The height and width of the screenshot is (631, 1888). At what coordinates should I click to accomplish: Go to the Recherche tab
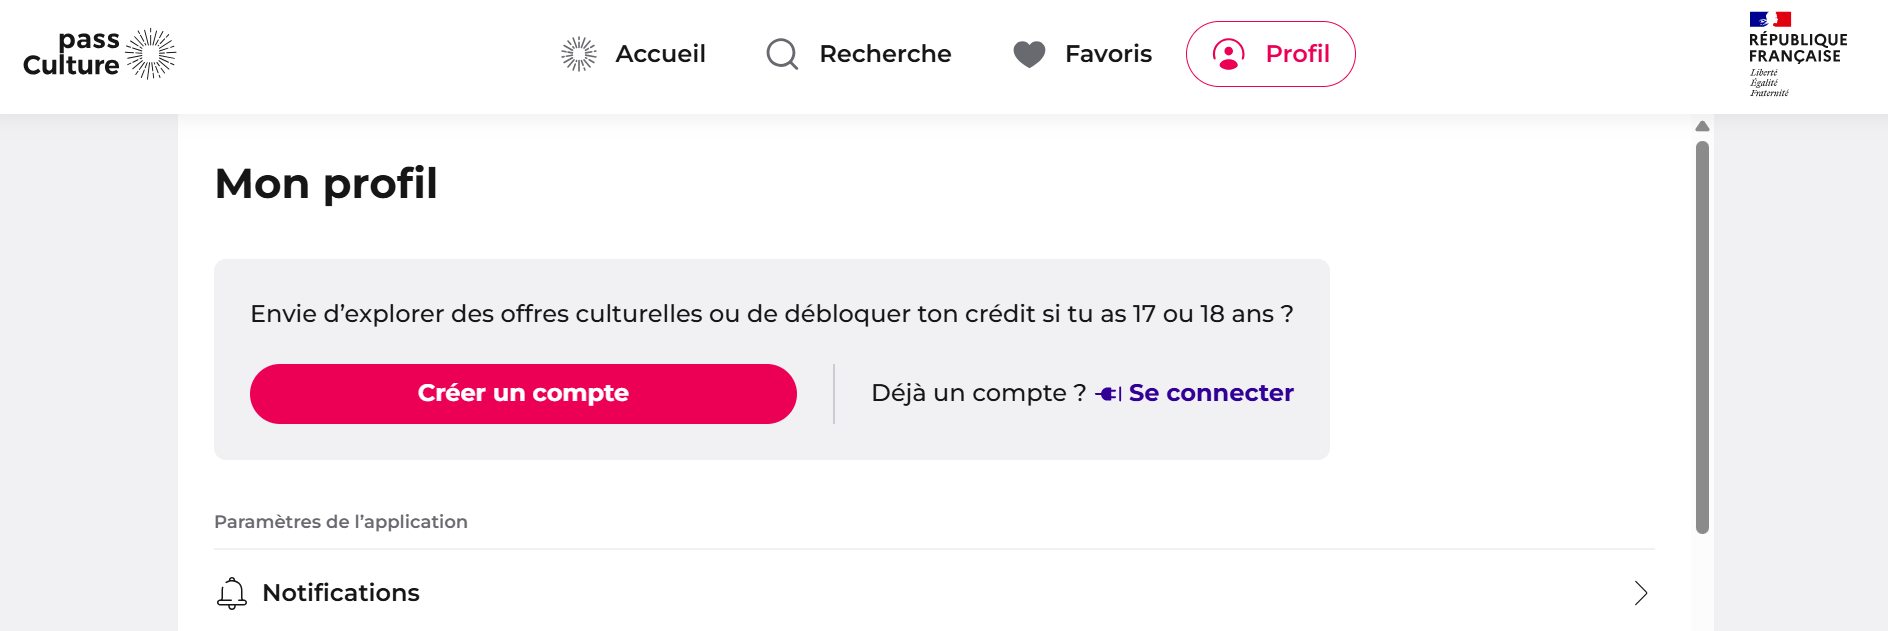pyautogui.click(x=859, y=54)
